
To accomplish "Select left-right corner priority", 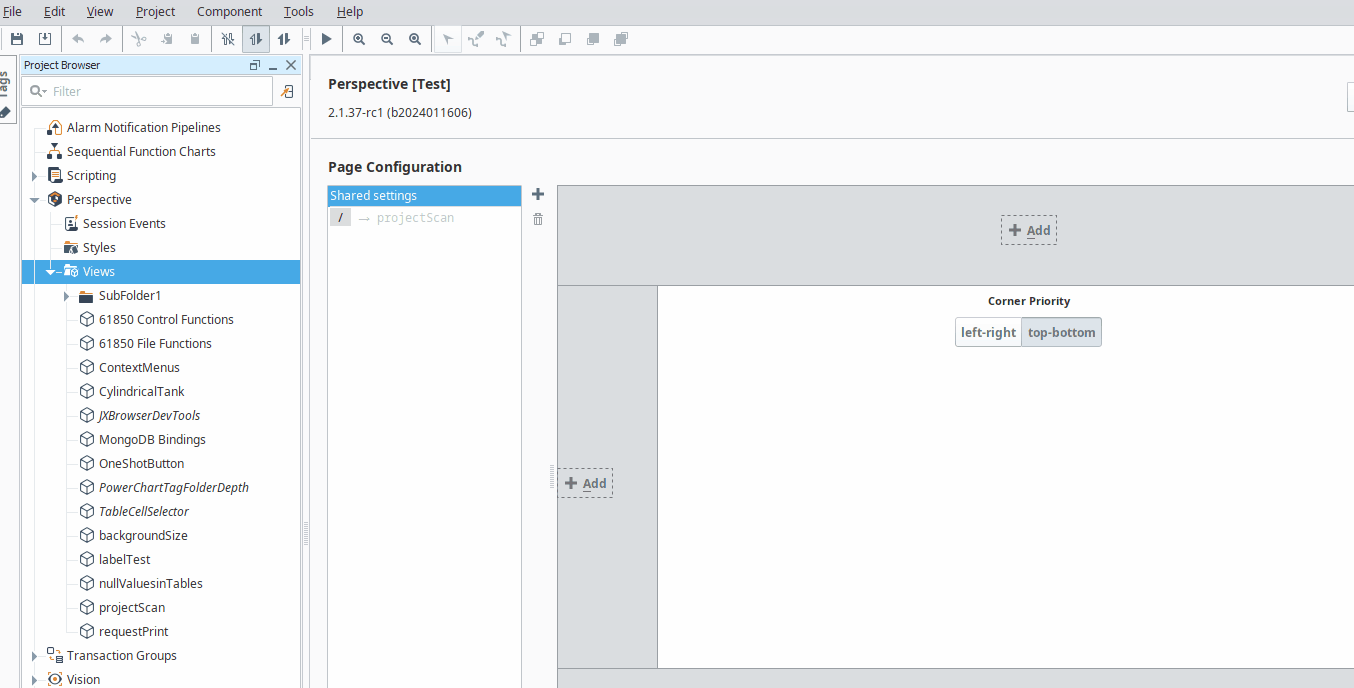I will pos(988,332).
